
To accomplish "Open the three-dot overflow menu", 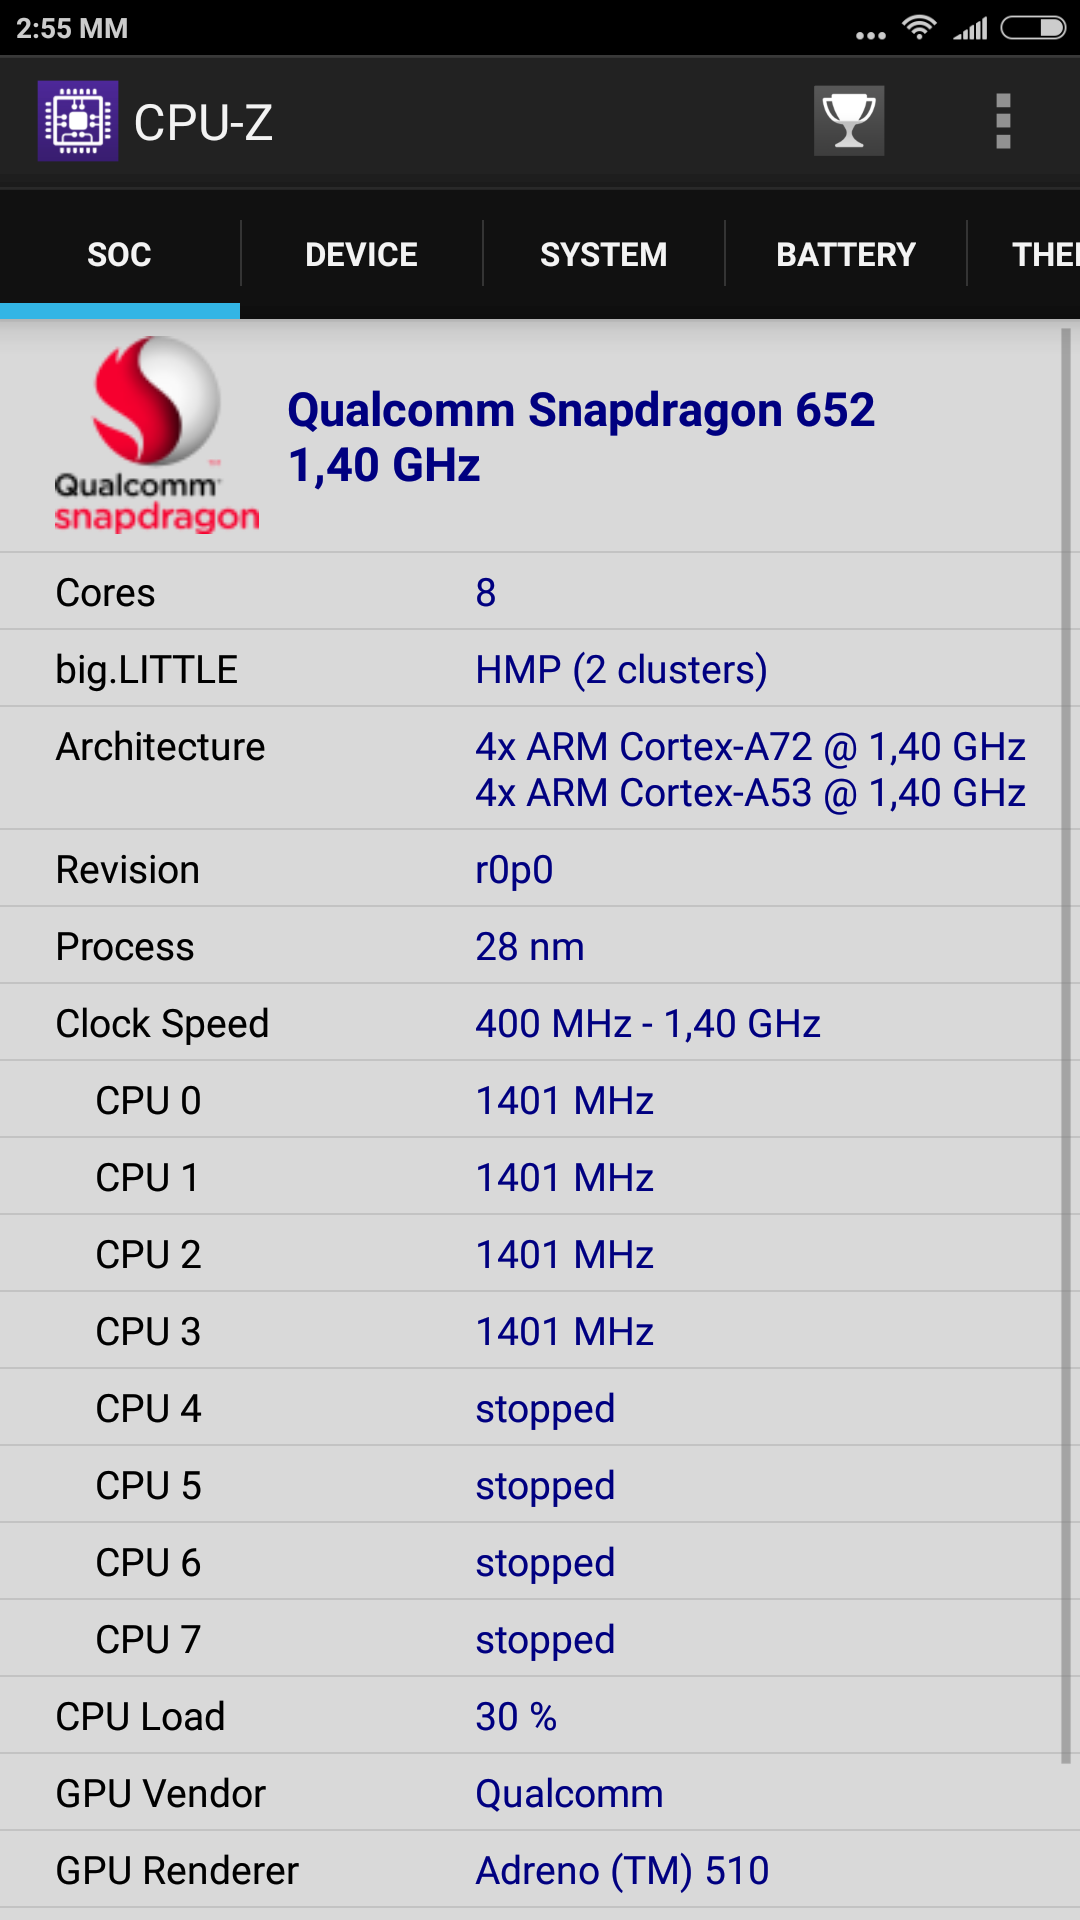I will pos(1003,121).
